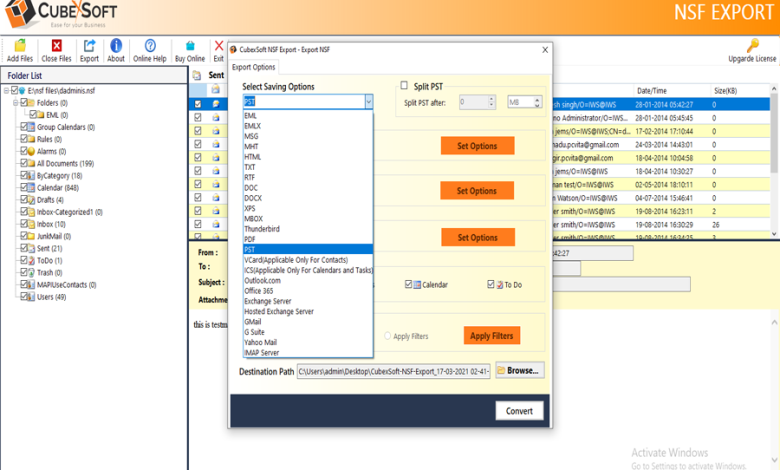780x470 pixels.
Task: Collapse the dadminis.nsf root tree node
Action: pos(6,91)
